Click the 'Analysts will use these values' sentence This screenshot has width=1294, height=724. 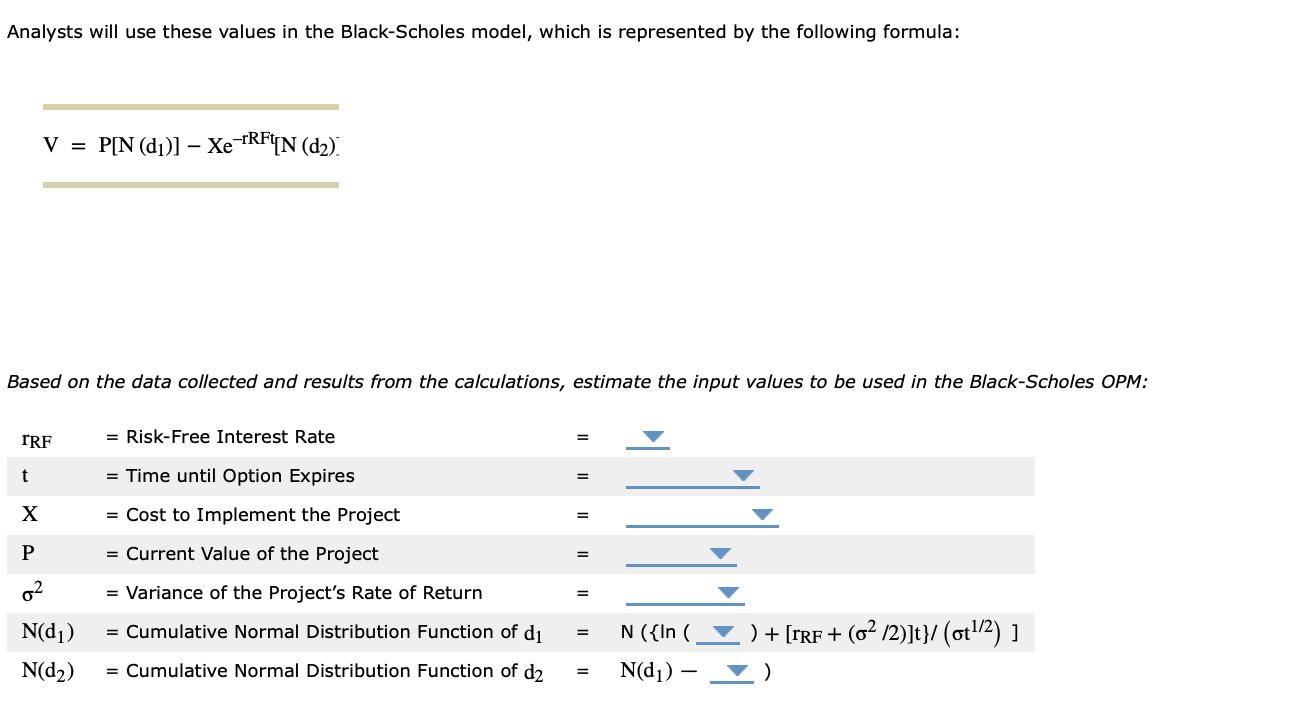click(x=483, y=32)
